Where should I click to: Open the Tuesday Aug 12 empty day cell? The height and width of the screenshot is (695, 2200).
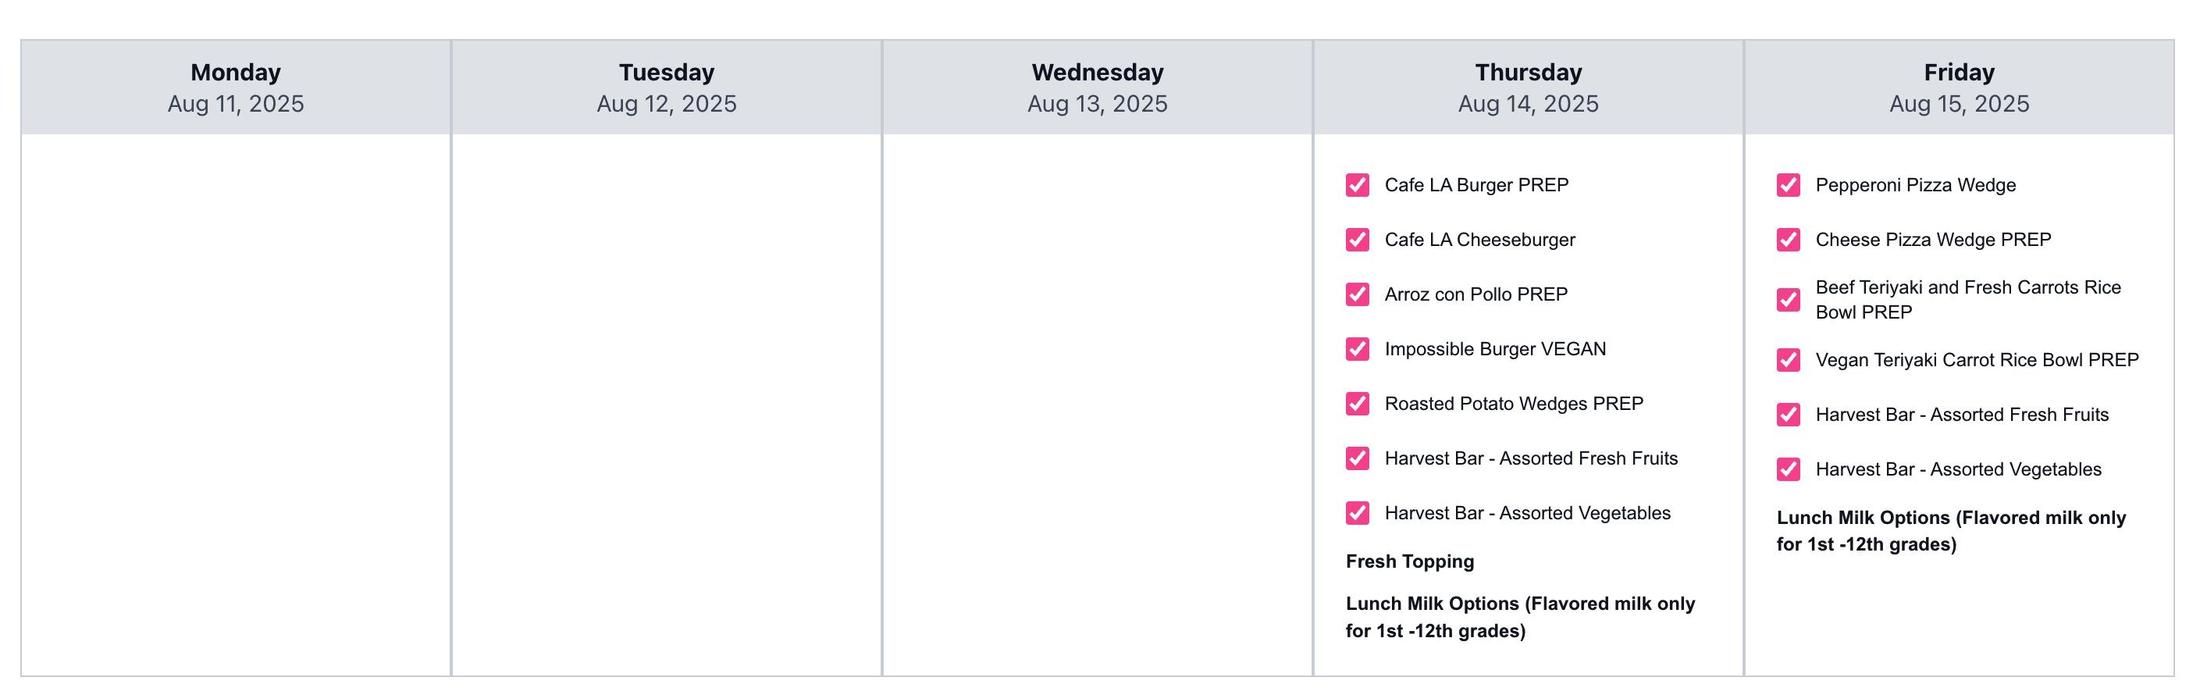tap(667, 405)
